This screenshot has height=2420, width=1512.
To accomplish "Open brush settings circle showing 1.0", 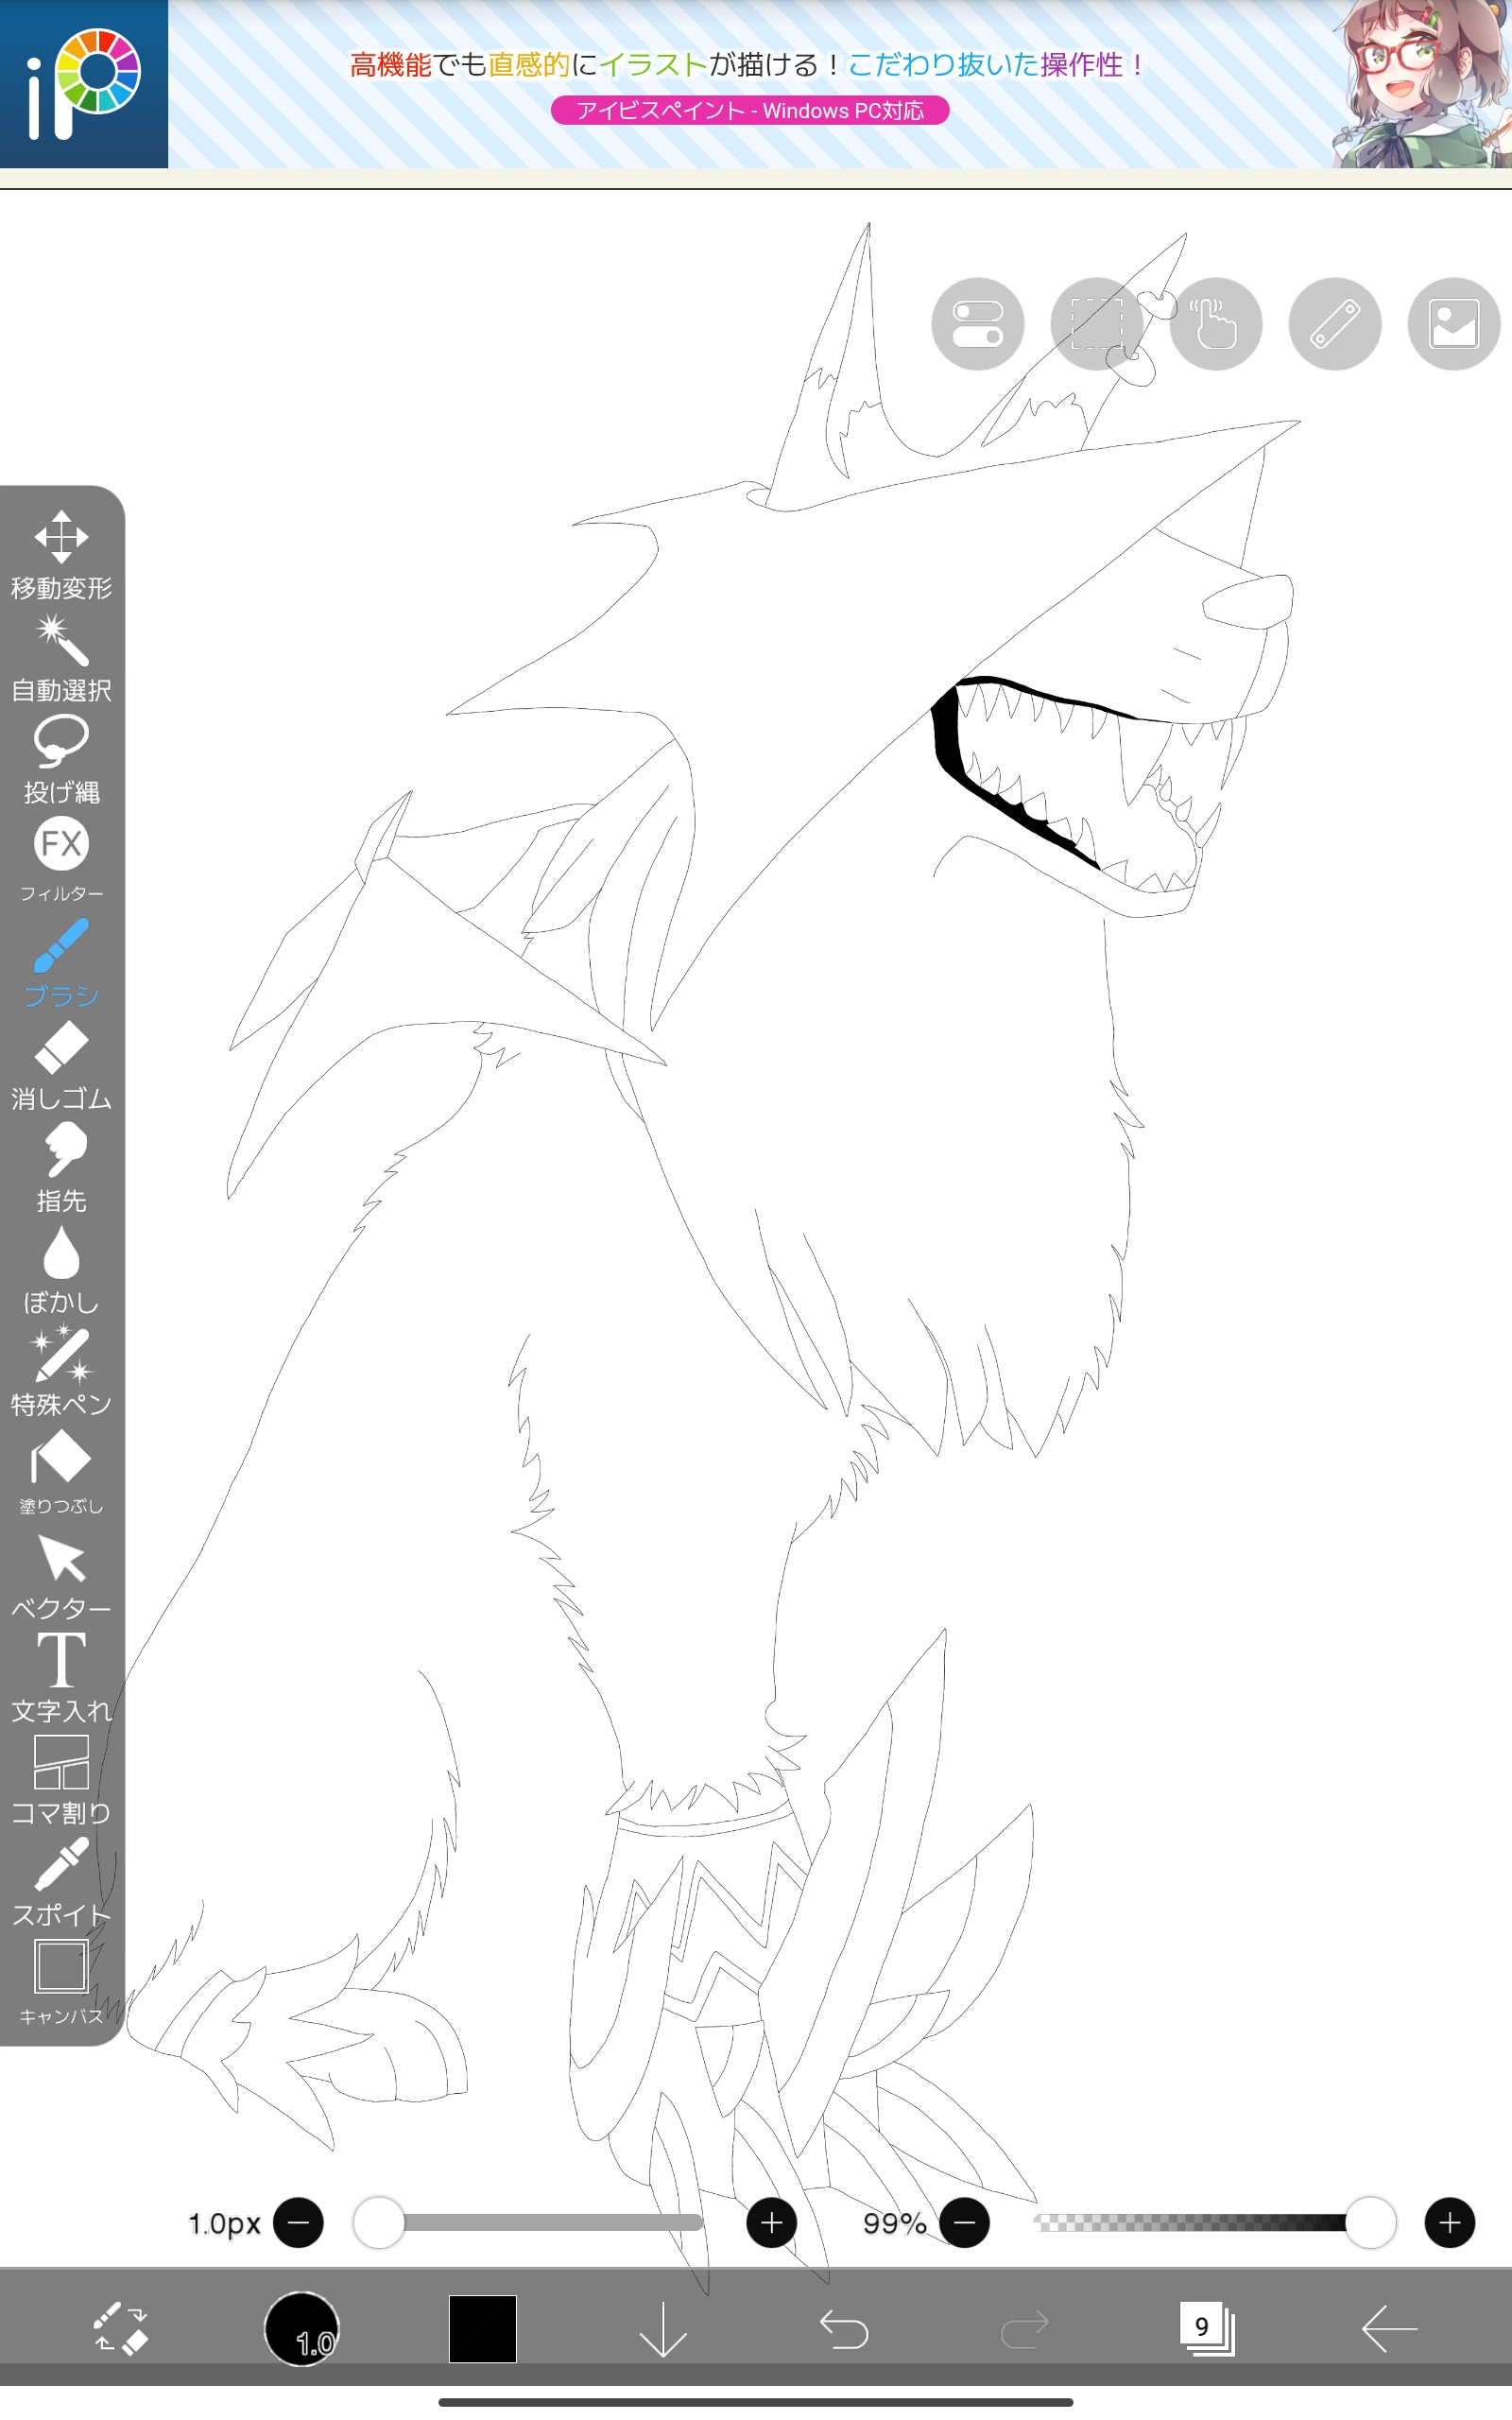I will point(302,2329).
